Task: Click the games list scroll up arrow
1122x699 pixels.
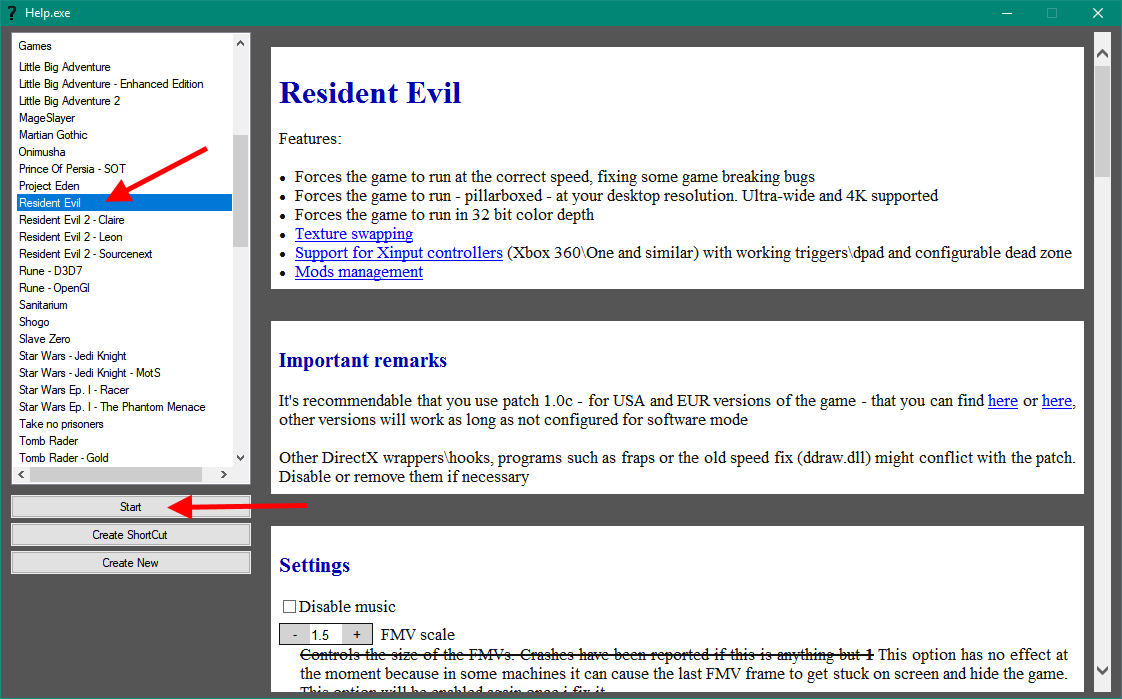Action: (240, 44)
